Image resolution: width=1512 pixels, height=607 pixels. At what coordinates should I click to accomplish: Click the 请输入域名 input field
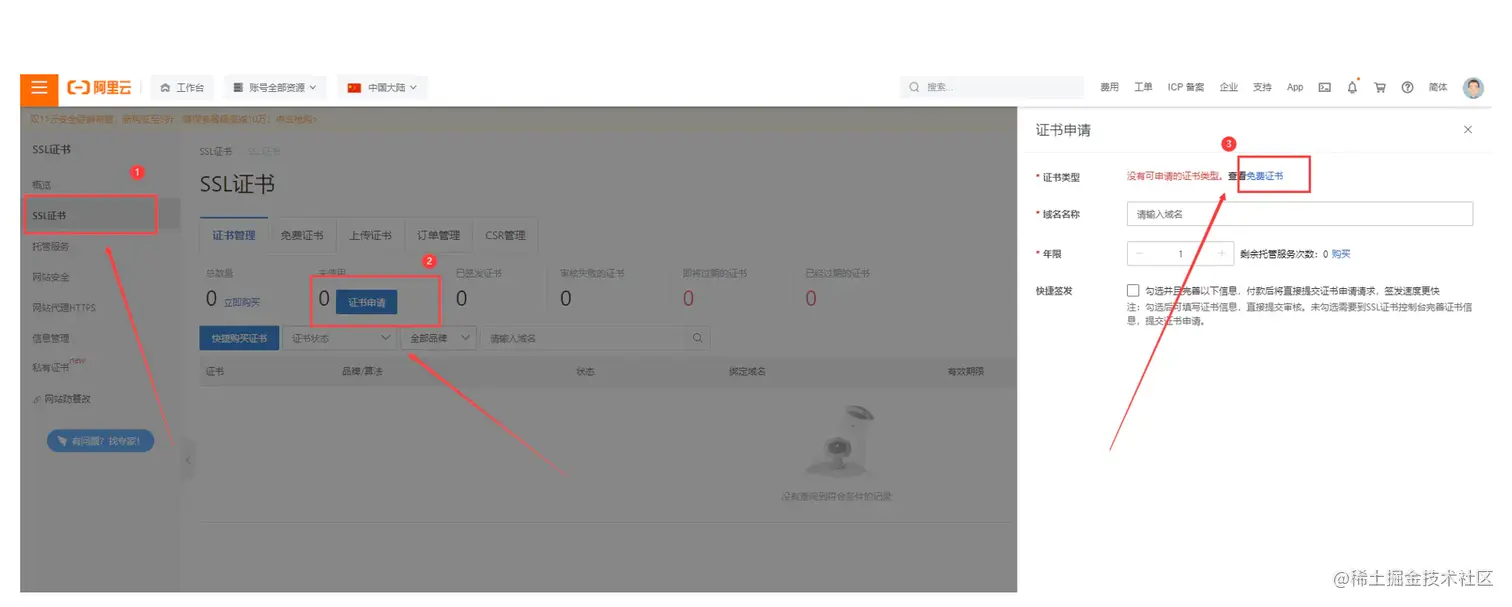[x=1300, y=213]
